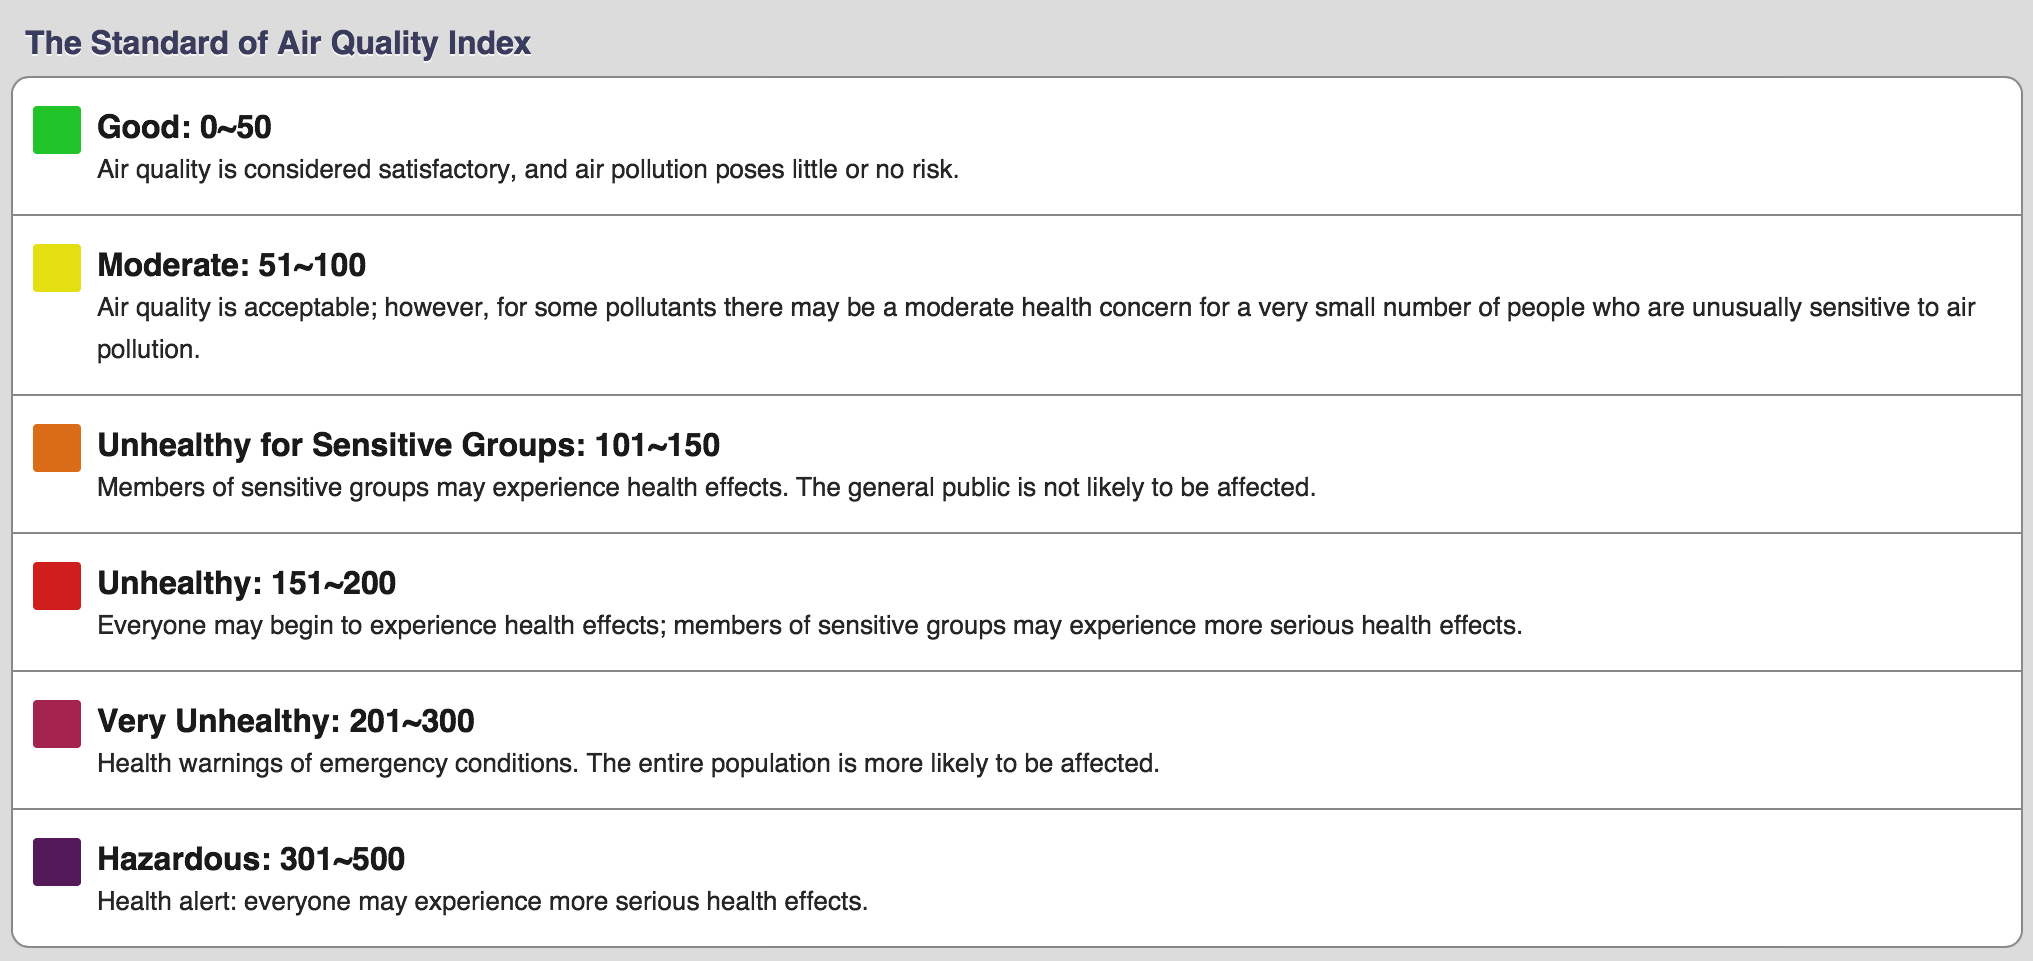Click the 'Health warnings of emergency conditions' text
The image size is (2033, 961).
coord(627,764)
